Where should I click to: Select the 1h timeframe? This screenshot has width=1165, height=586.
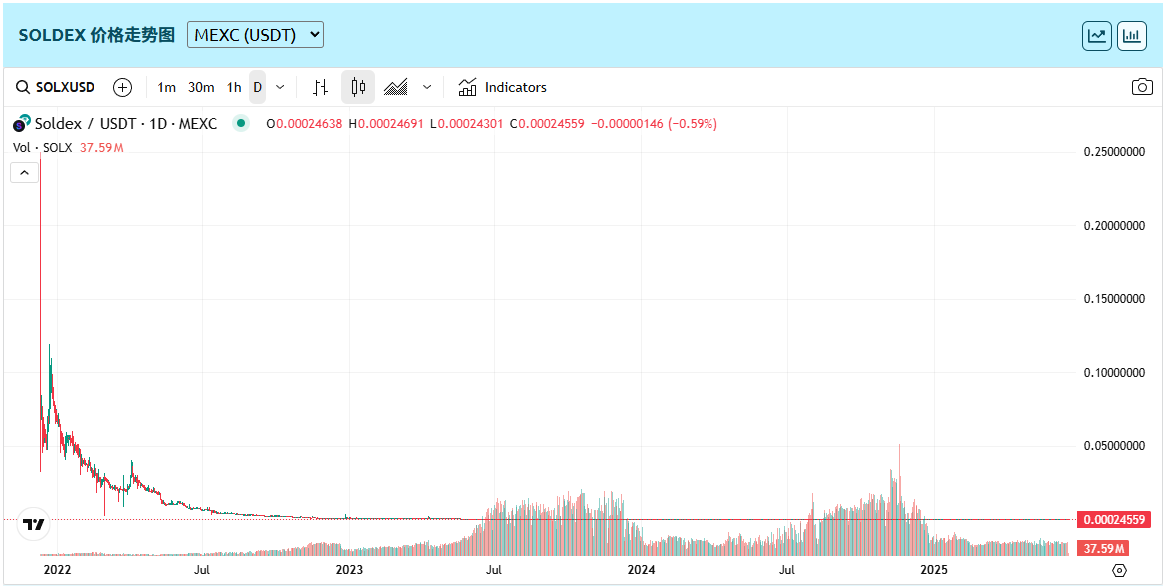pos(234,87)
